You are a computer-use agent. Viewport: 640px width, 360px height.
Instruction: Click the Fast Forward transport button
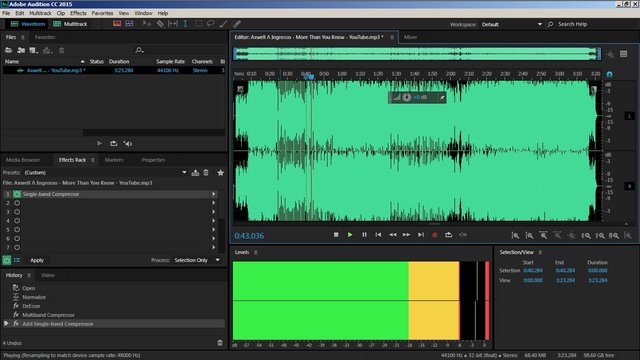(407, 235)
